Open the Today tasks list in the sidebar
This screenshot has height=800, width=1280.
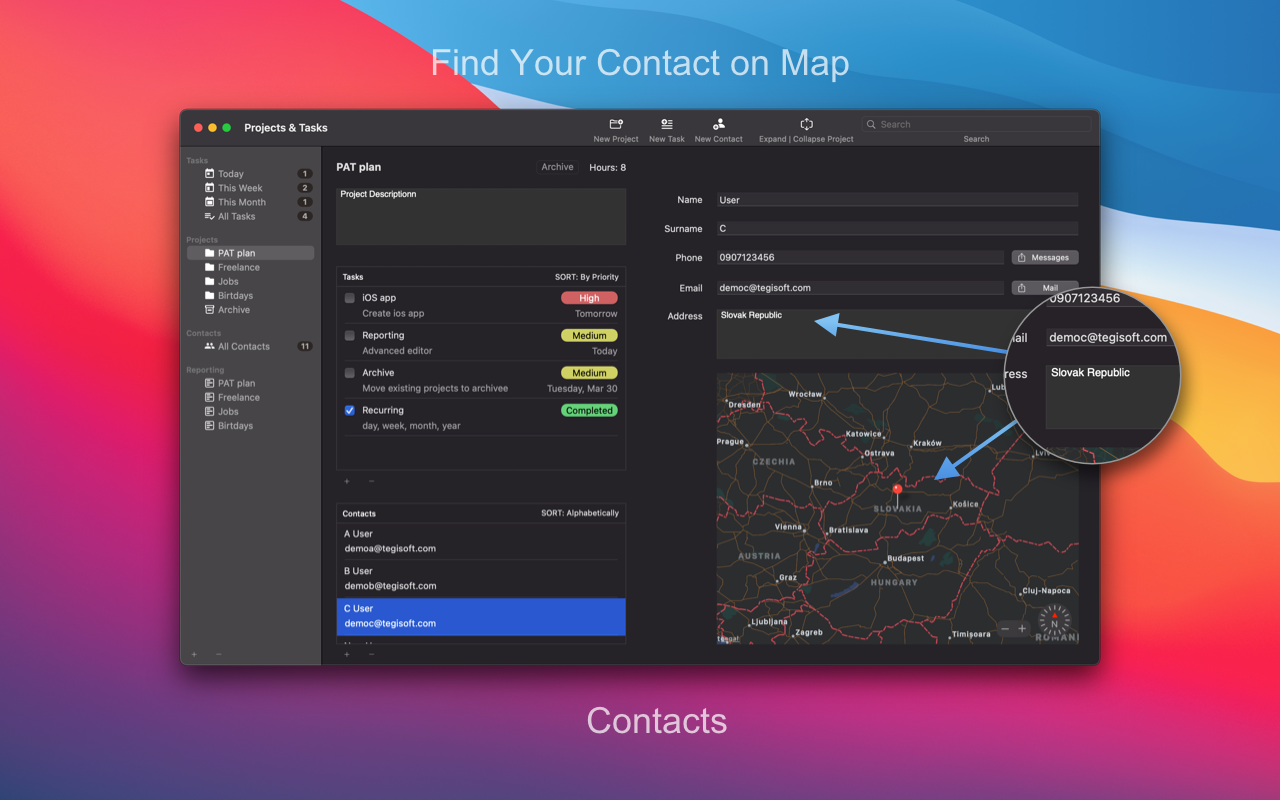pyautogui.click(x=250, y=174)
